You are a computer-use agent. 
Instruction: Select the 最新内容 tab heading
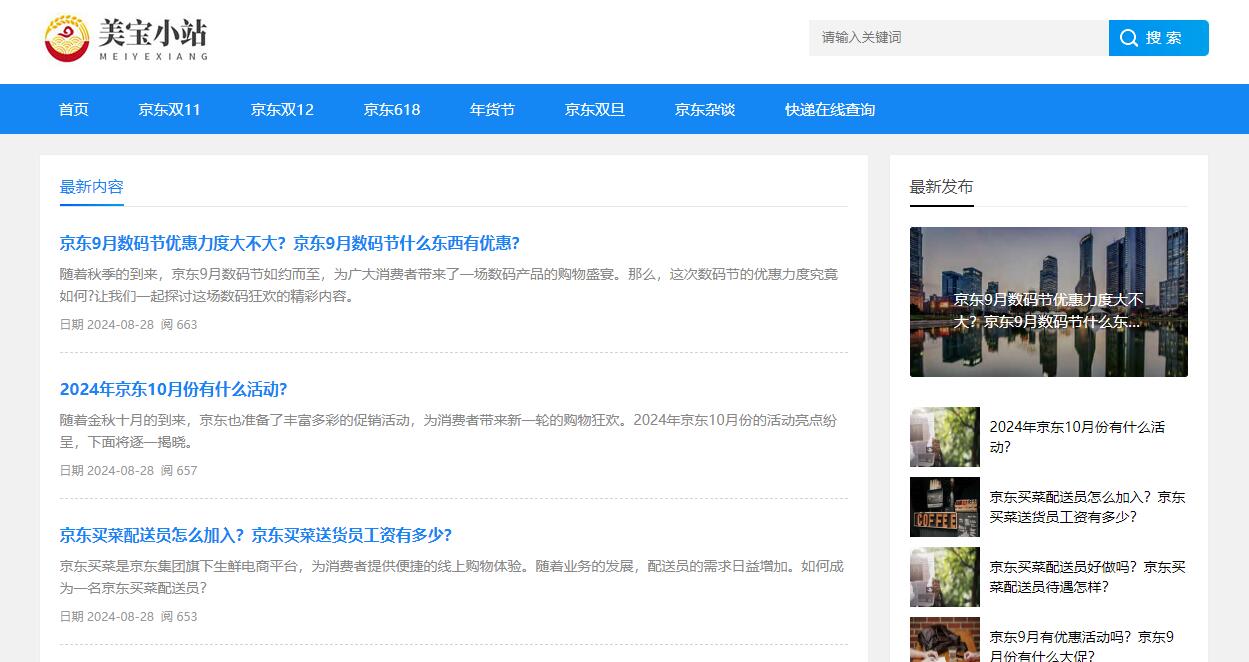[92, 187]
